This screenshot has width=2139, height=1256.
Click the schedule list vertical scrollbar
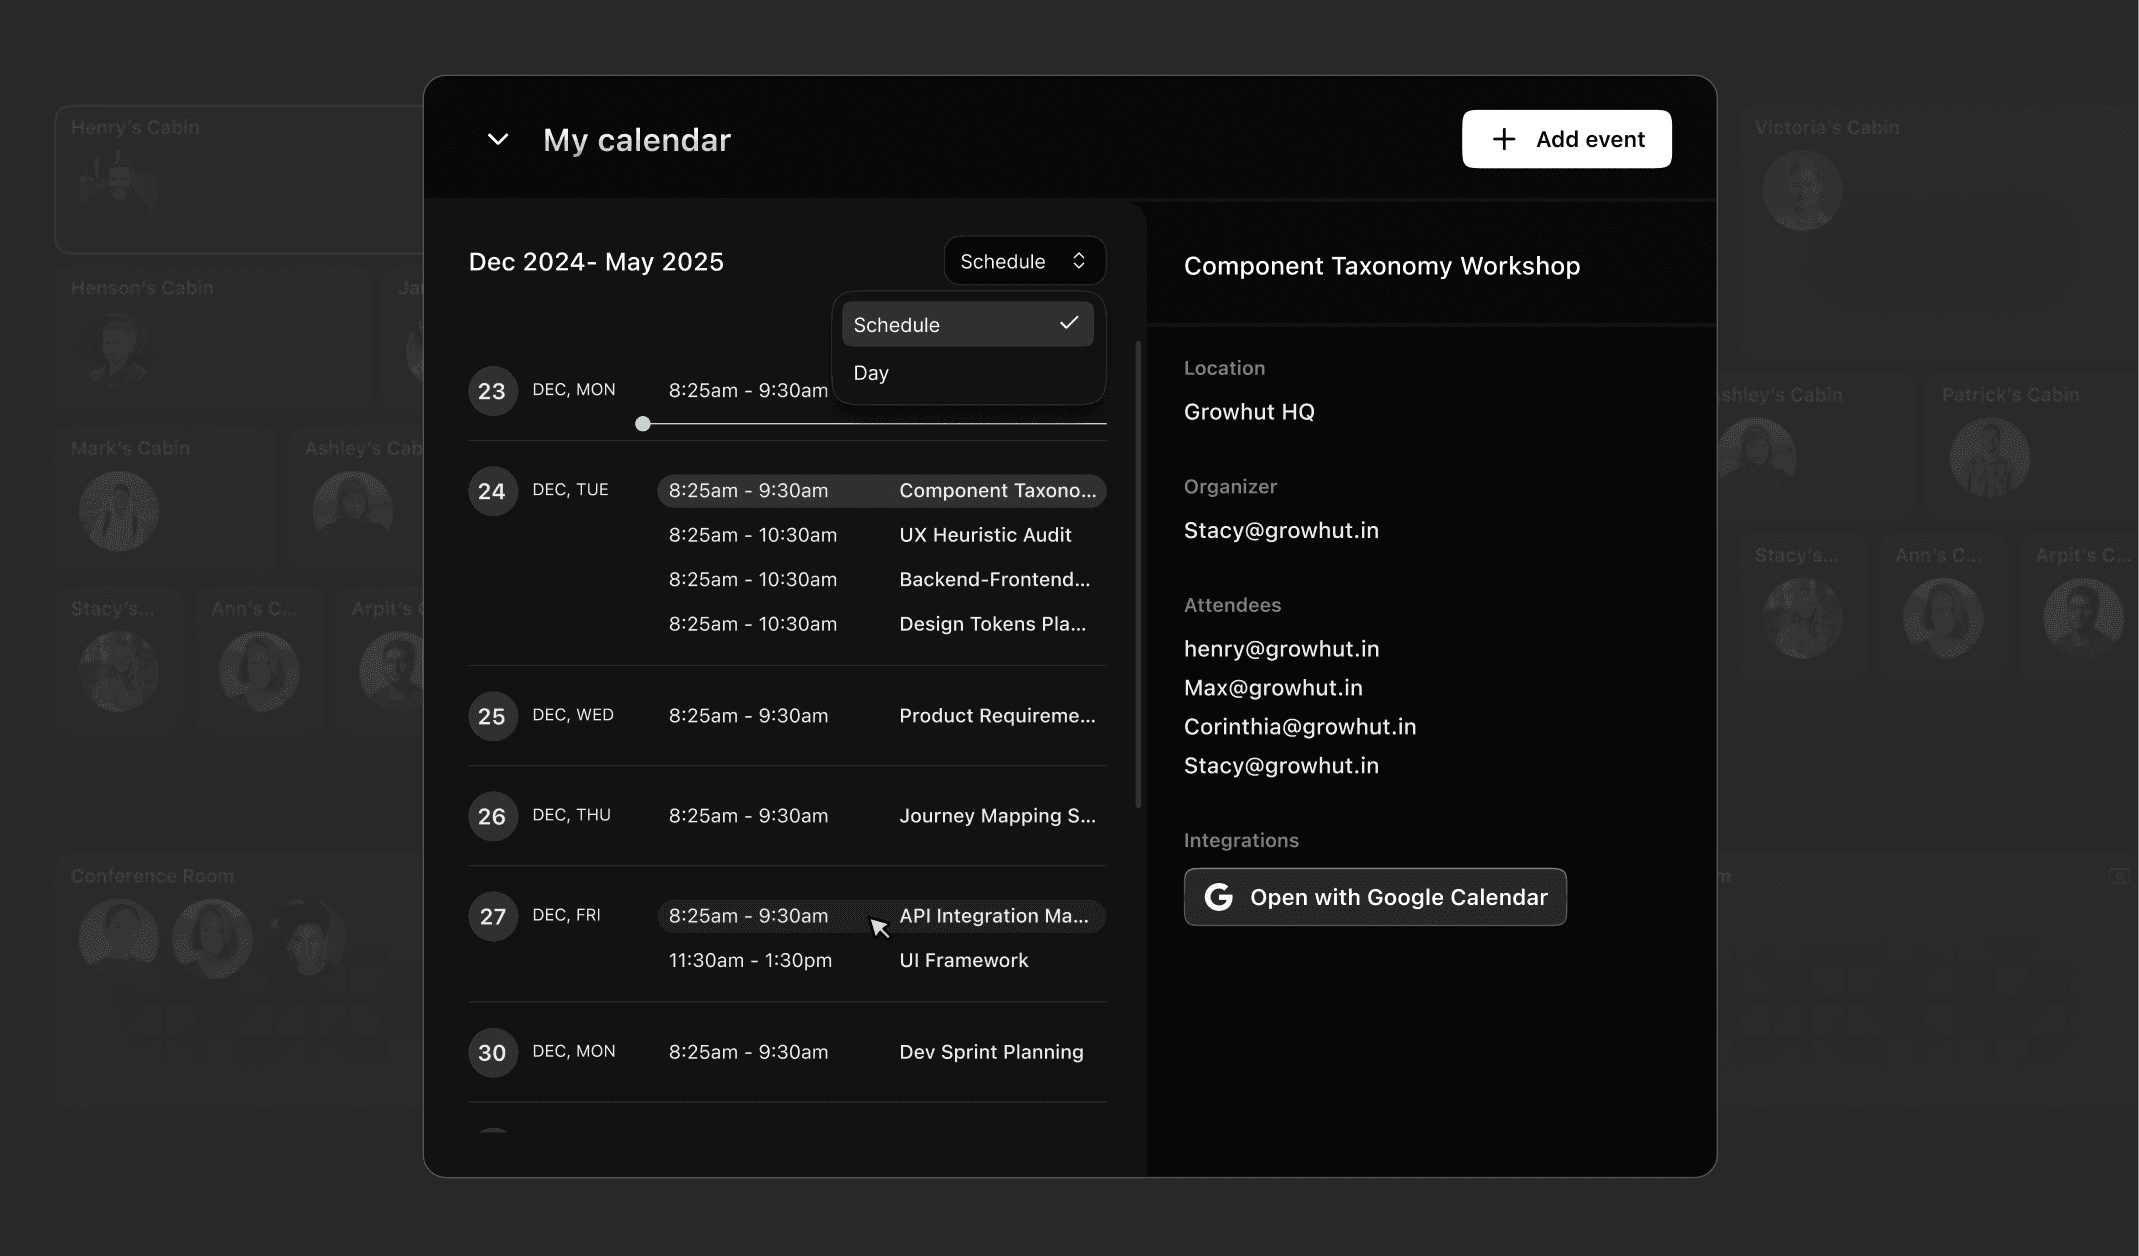coord(1138,575)
